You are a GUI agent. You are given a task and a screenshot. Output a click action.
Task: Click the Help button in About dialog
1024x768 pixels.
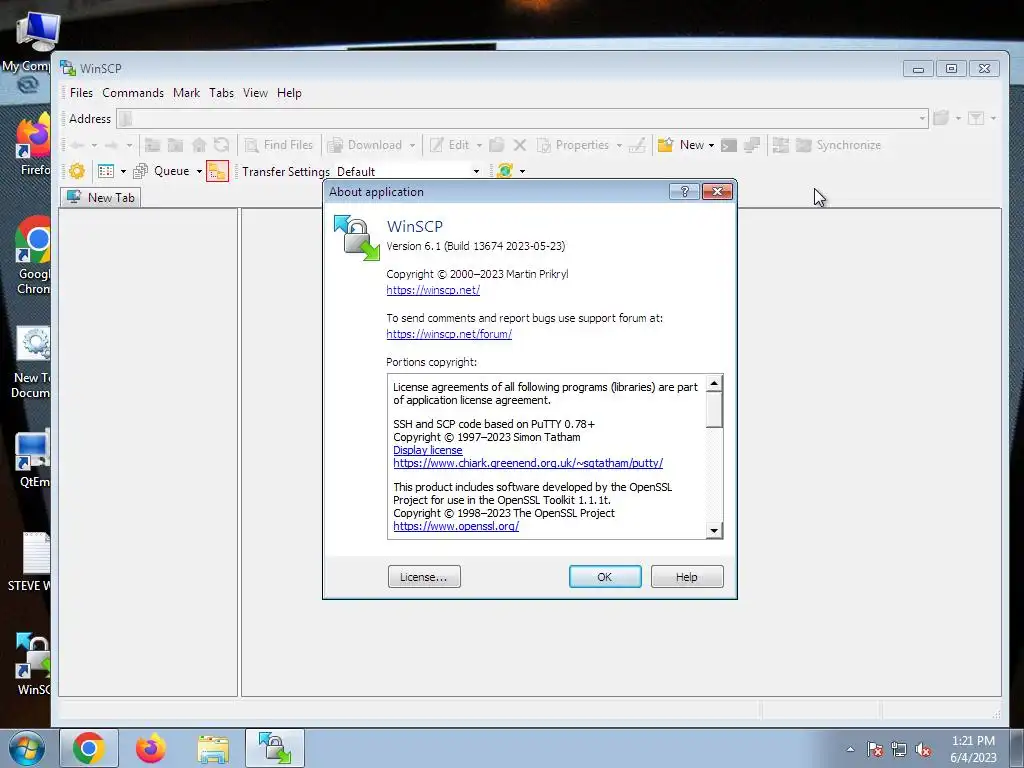(687, 577)
